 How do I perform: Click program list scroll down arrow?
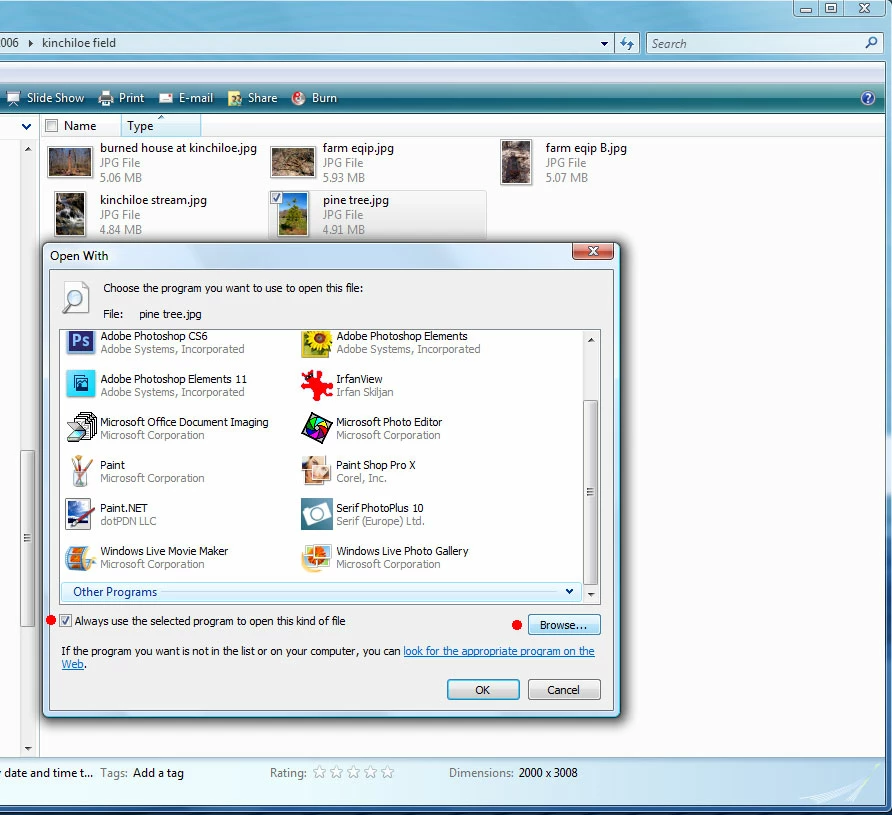(591, 594)
